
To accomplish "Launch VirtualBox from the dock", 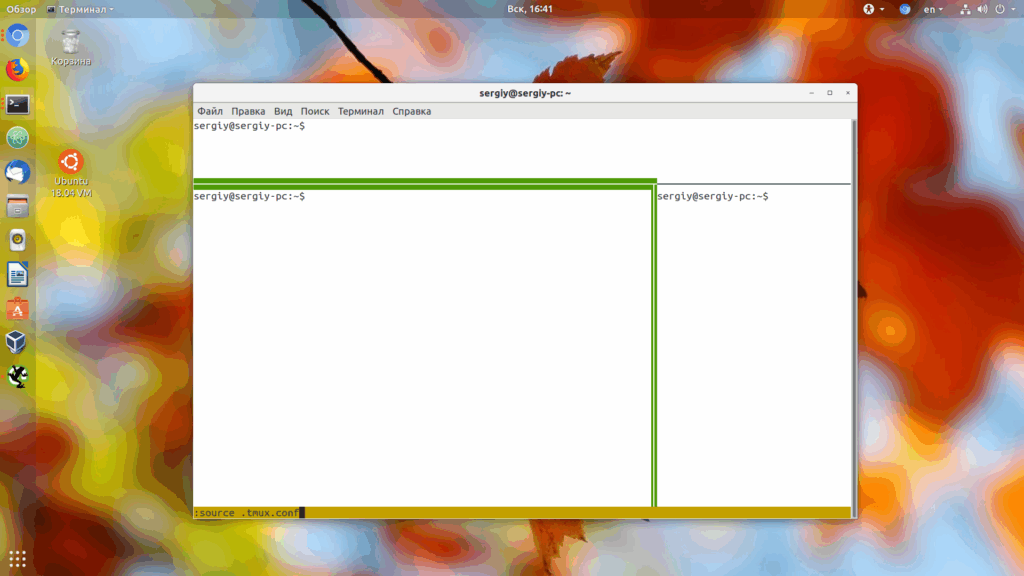I will click(x=16, y=342).
